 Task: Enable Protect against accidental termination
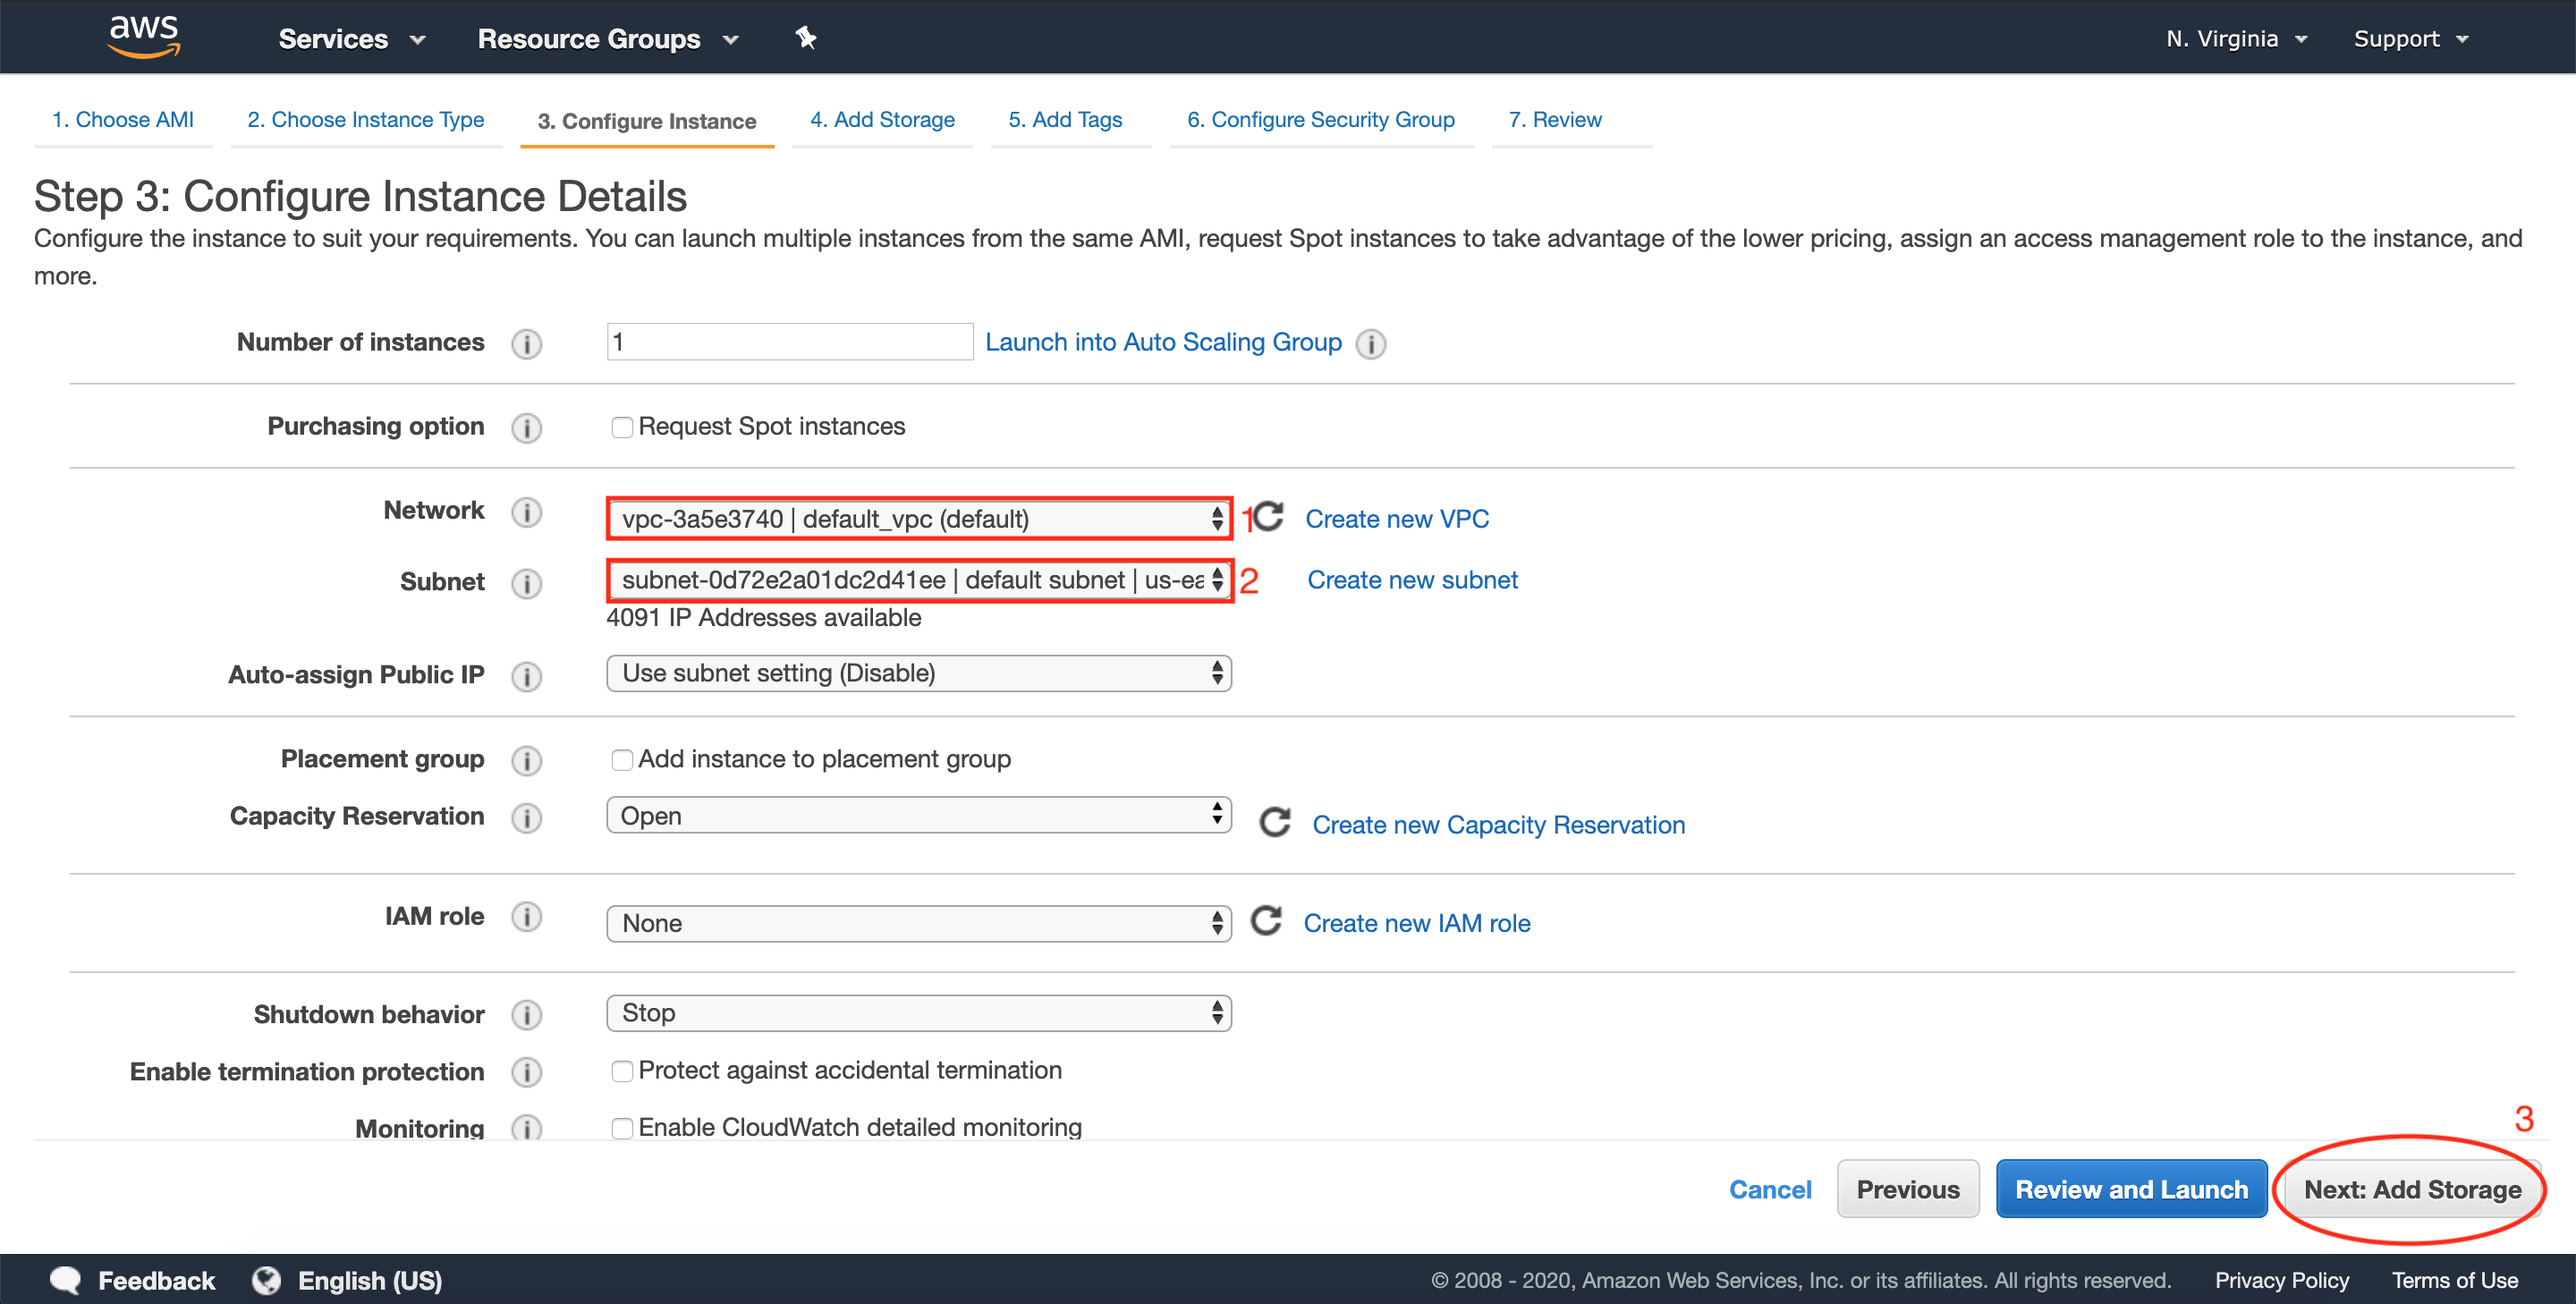pos(622,1071)
